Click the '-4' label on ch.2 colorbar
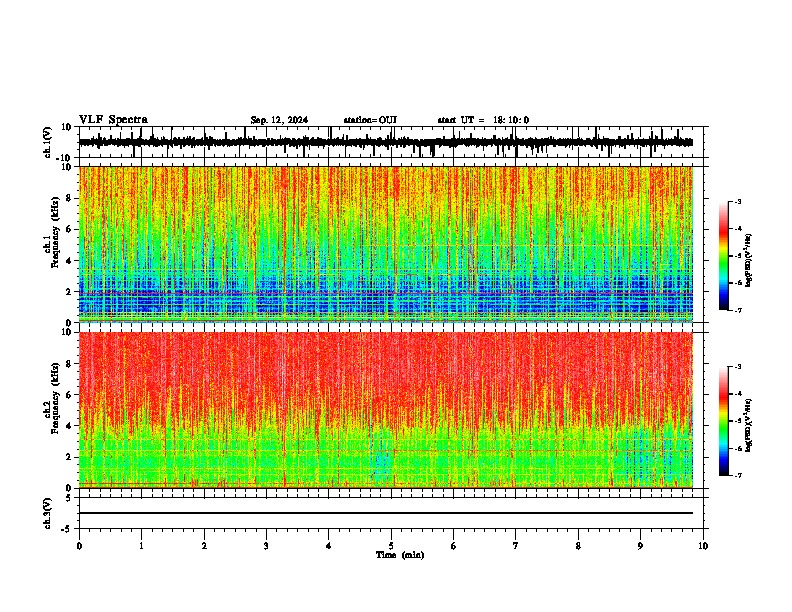Viewport: 792px width, 612px height. coord(737,394)
